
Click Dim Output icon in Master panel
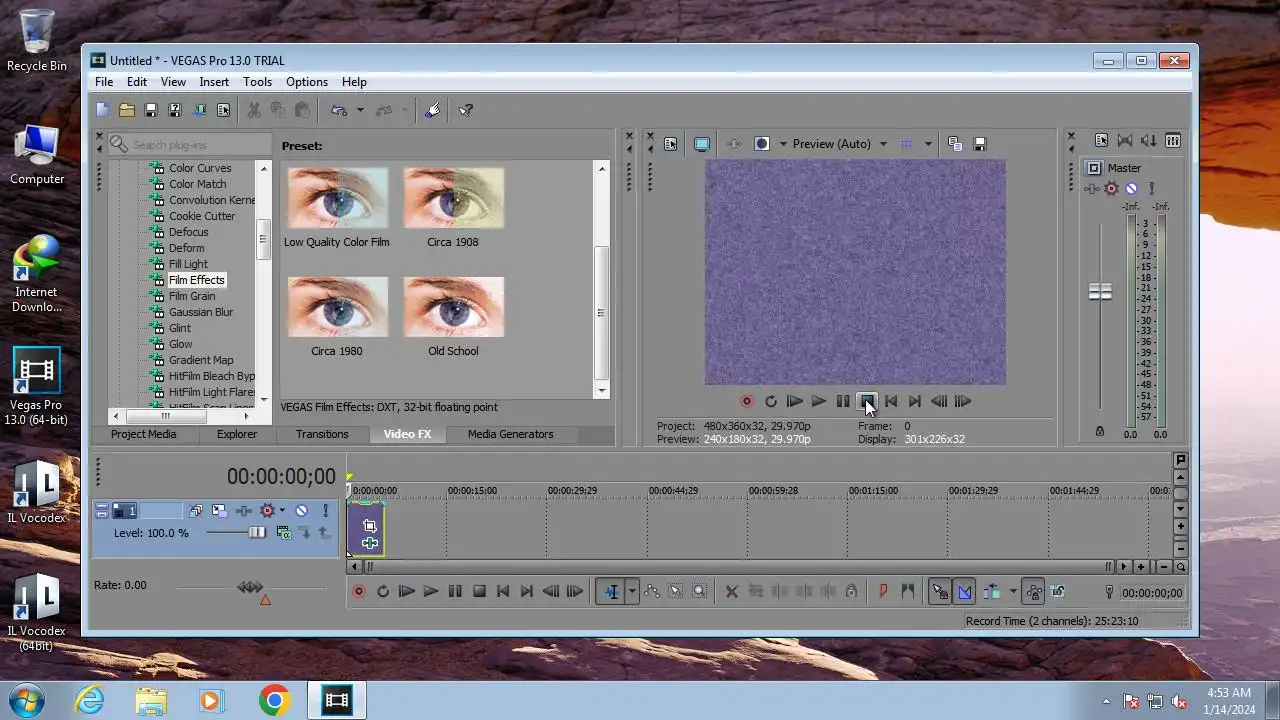[1149, 141]
